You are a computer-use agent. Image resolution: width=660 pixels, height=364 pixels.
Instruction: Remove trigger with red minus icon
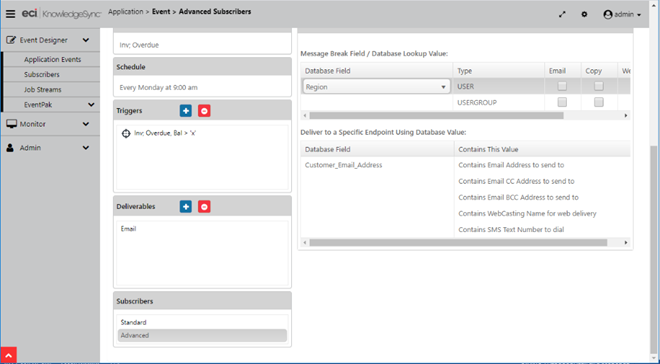coord(204,111)
